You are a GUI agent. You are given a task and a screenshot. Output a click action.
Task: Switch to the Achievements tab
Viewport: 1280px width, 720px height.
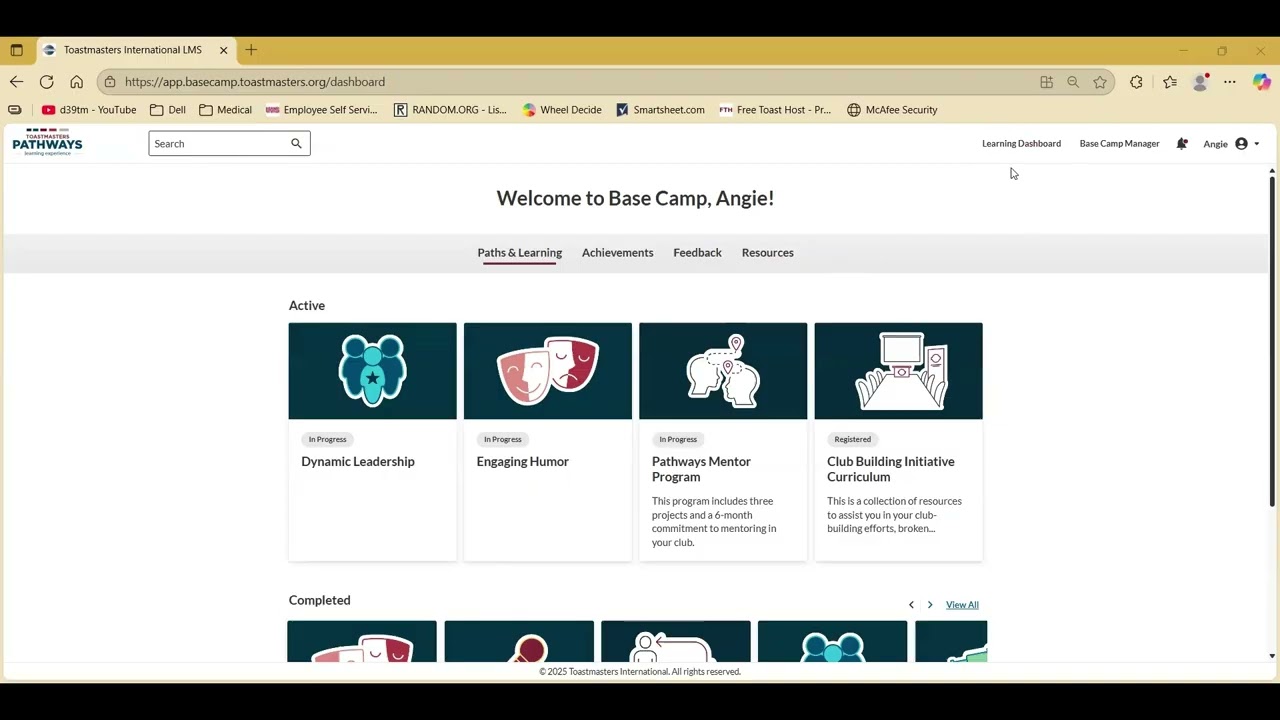[x=618, y=253]
